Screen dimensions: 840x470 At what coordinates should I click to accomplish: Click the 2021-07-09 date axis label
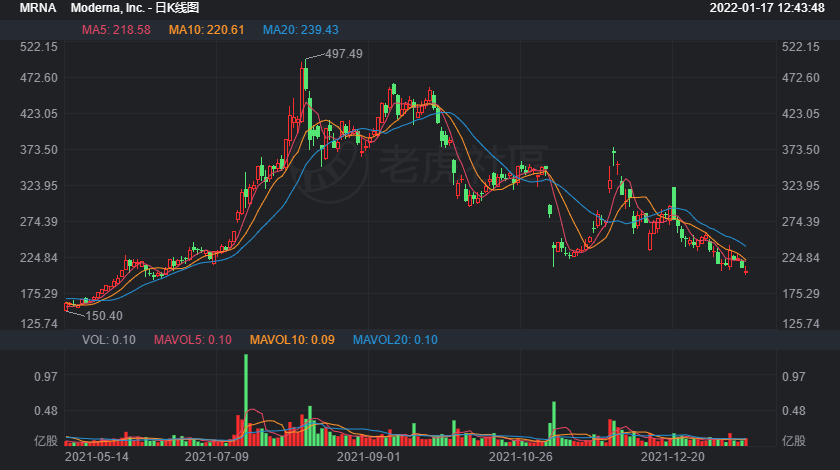tap(216, 457)
